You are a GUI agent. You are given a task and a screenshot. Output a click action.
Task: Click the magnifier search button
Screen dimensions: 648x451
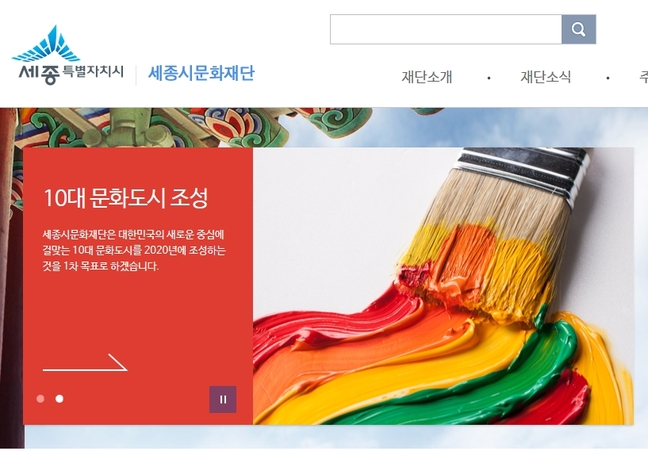pyautogui.click(x=579, y=29)
